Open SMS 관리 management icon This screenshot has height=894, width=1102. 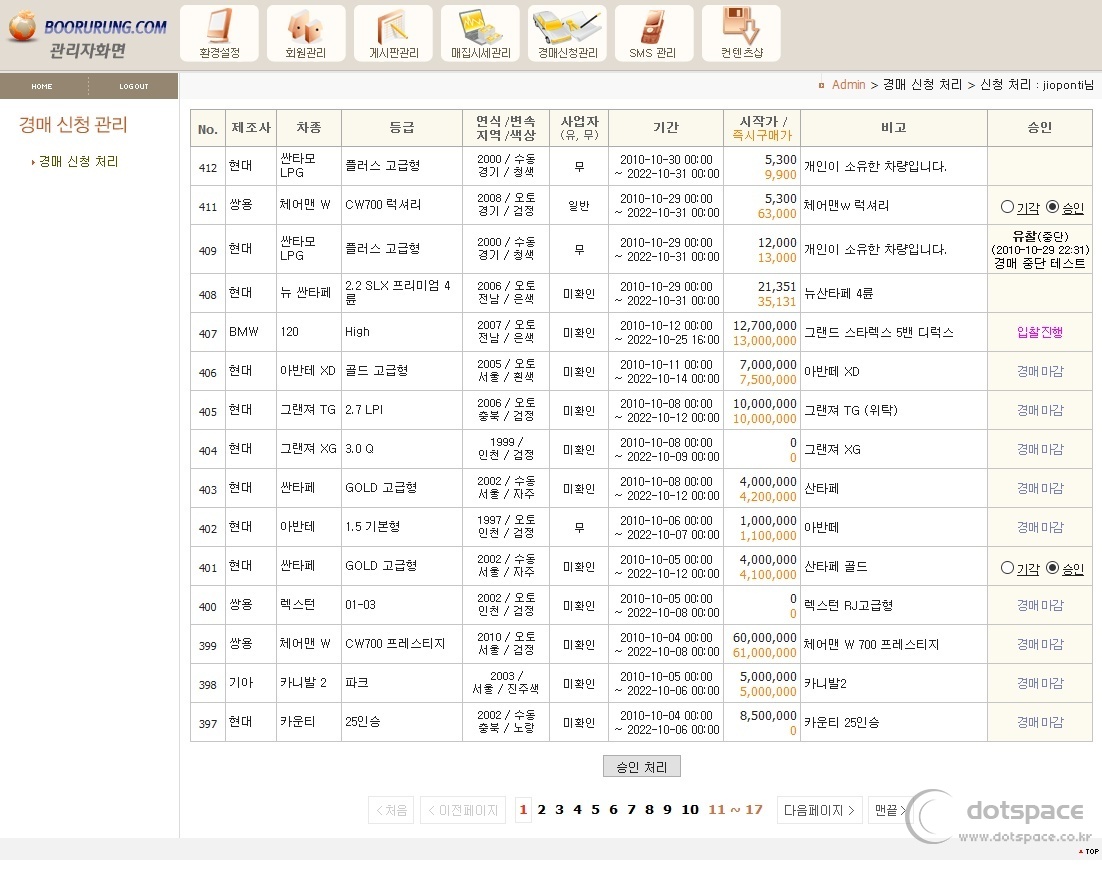pyautogui.click(x=653, y=33)
